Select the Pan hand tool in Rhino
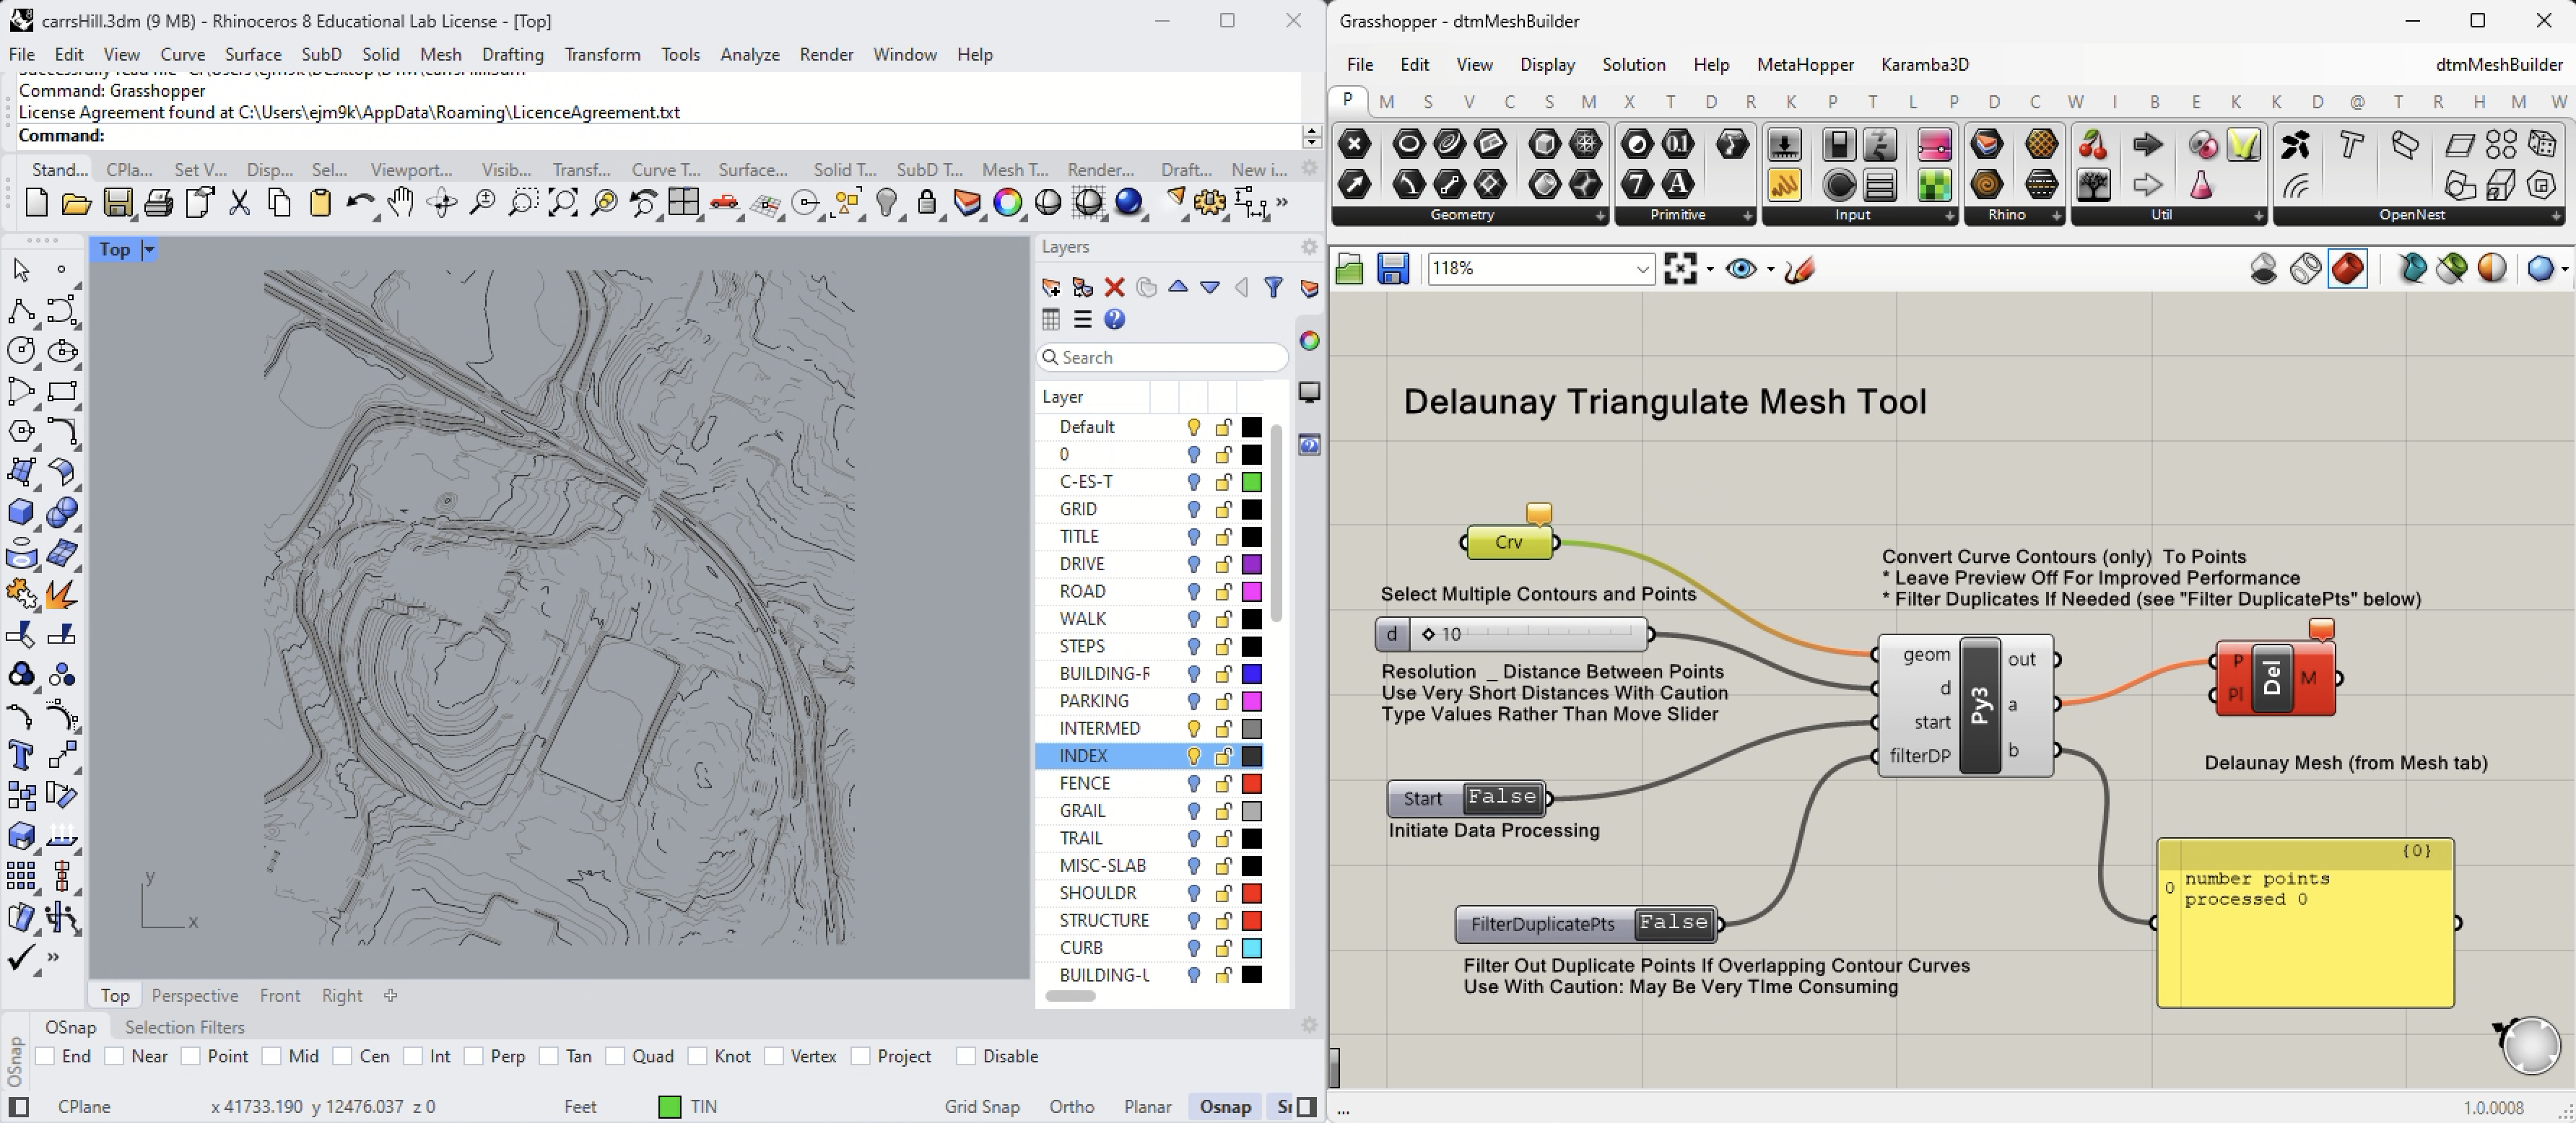 [x=401, y=203]
